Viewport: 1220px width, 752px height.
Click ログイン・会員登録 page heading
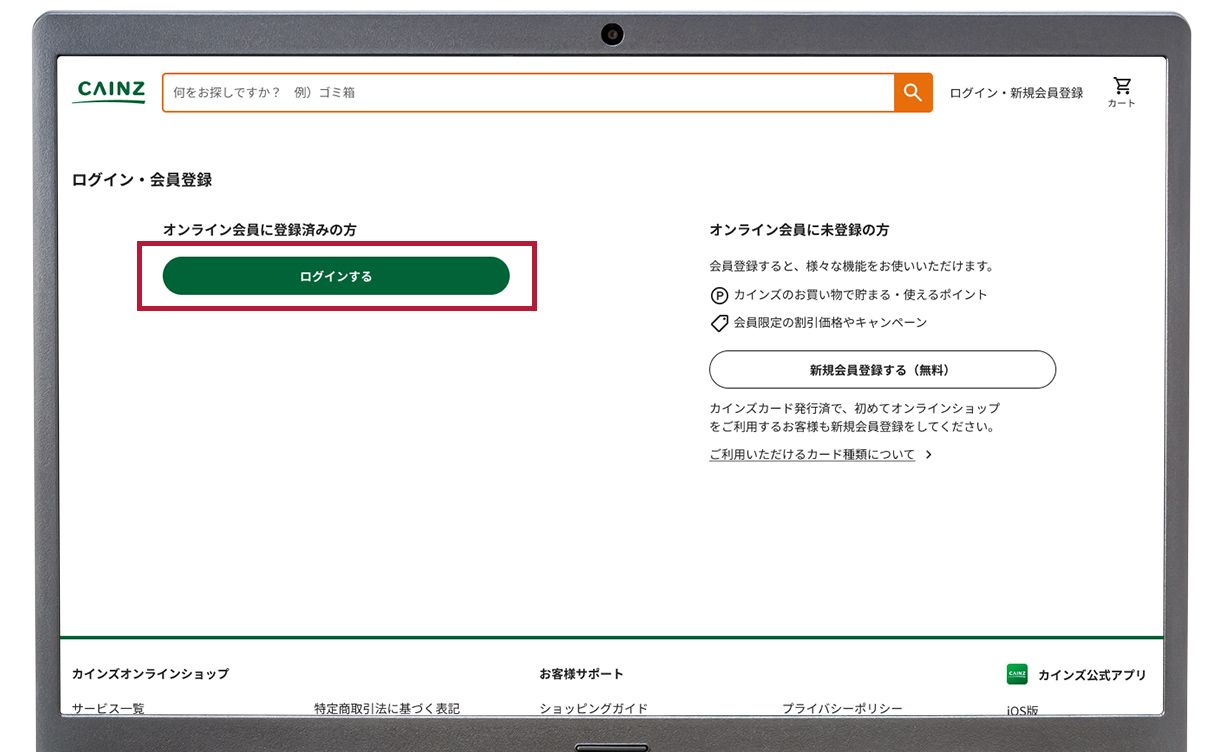[x=142, y=180]
